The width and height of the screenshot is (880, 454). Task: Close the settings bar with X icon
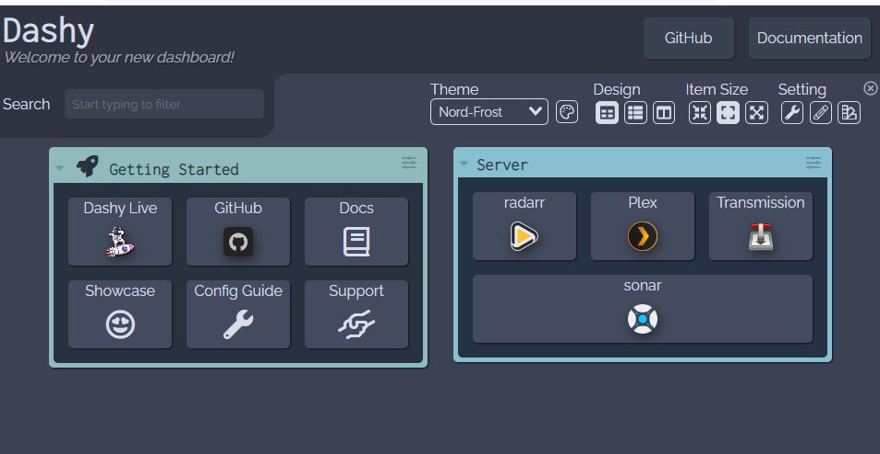click(870, 88)
